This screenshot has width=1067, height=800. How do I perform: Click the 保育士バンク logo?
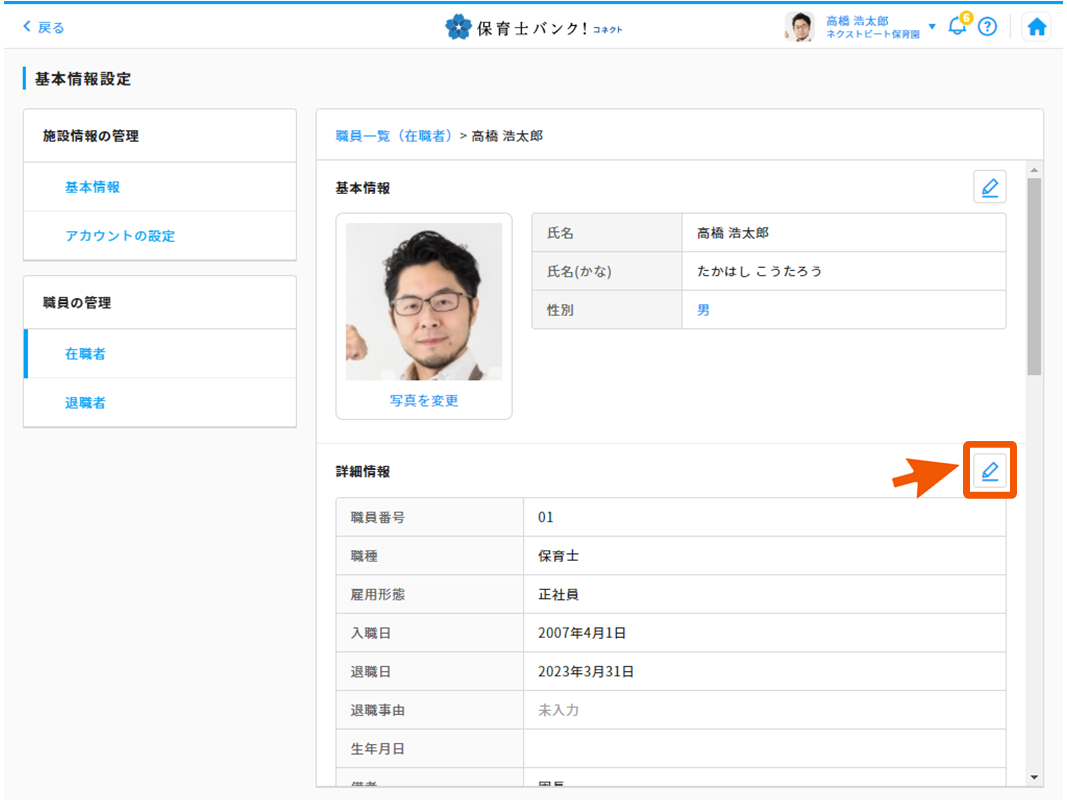coord(533,27)
